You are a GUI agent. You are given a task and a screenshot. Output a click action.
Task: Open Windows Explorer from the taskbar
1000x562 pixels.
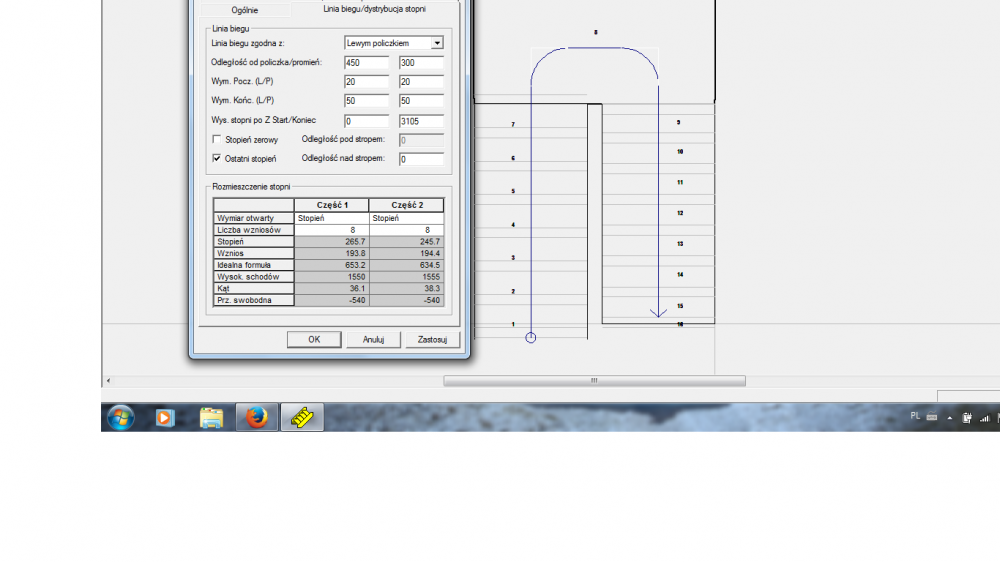(x=211, y=417)
